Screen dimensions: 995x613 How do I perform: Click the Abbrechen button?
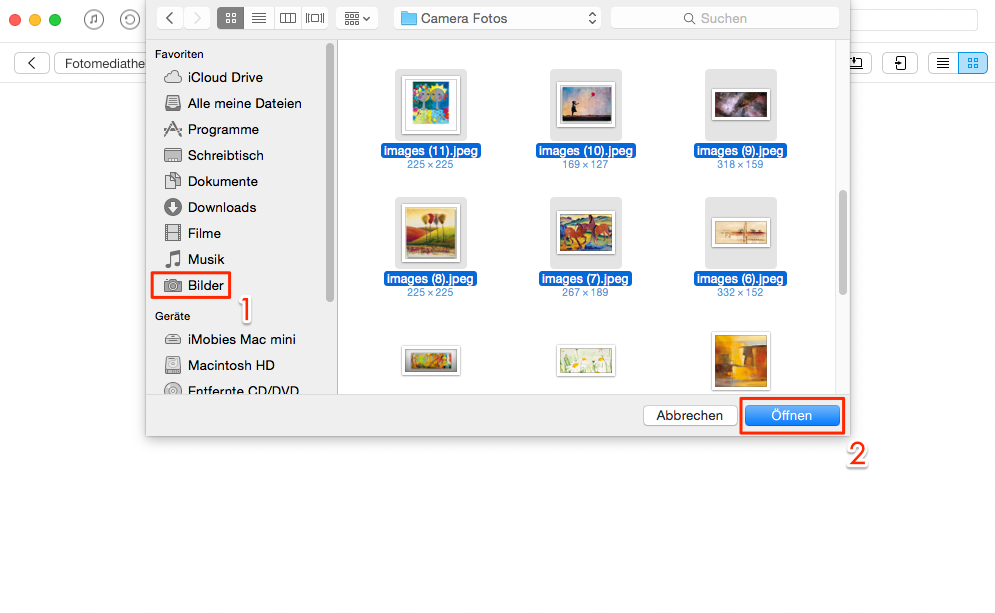[690, 416]
